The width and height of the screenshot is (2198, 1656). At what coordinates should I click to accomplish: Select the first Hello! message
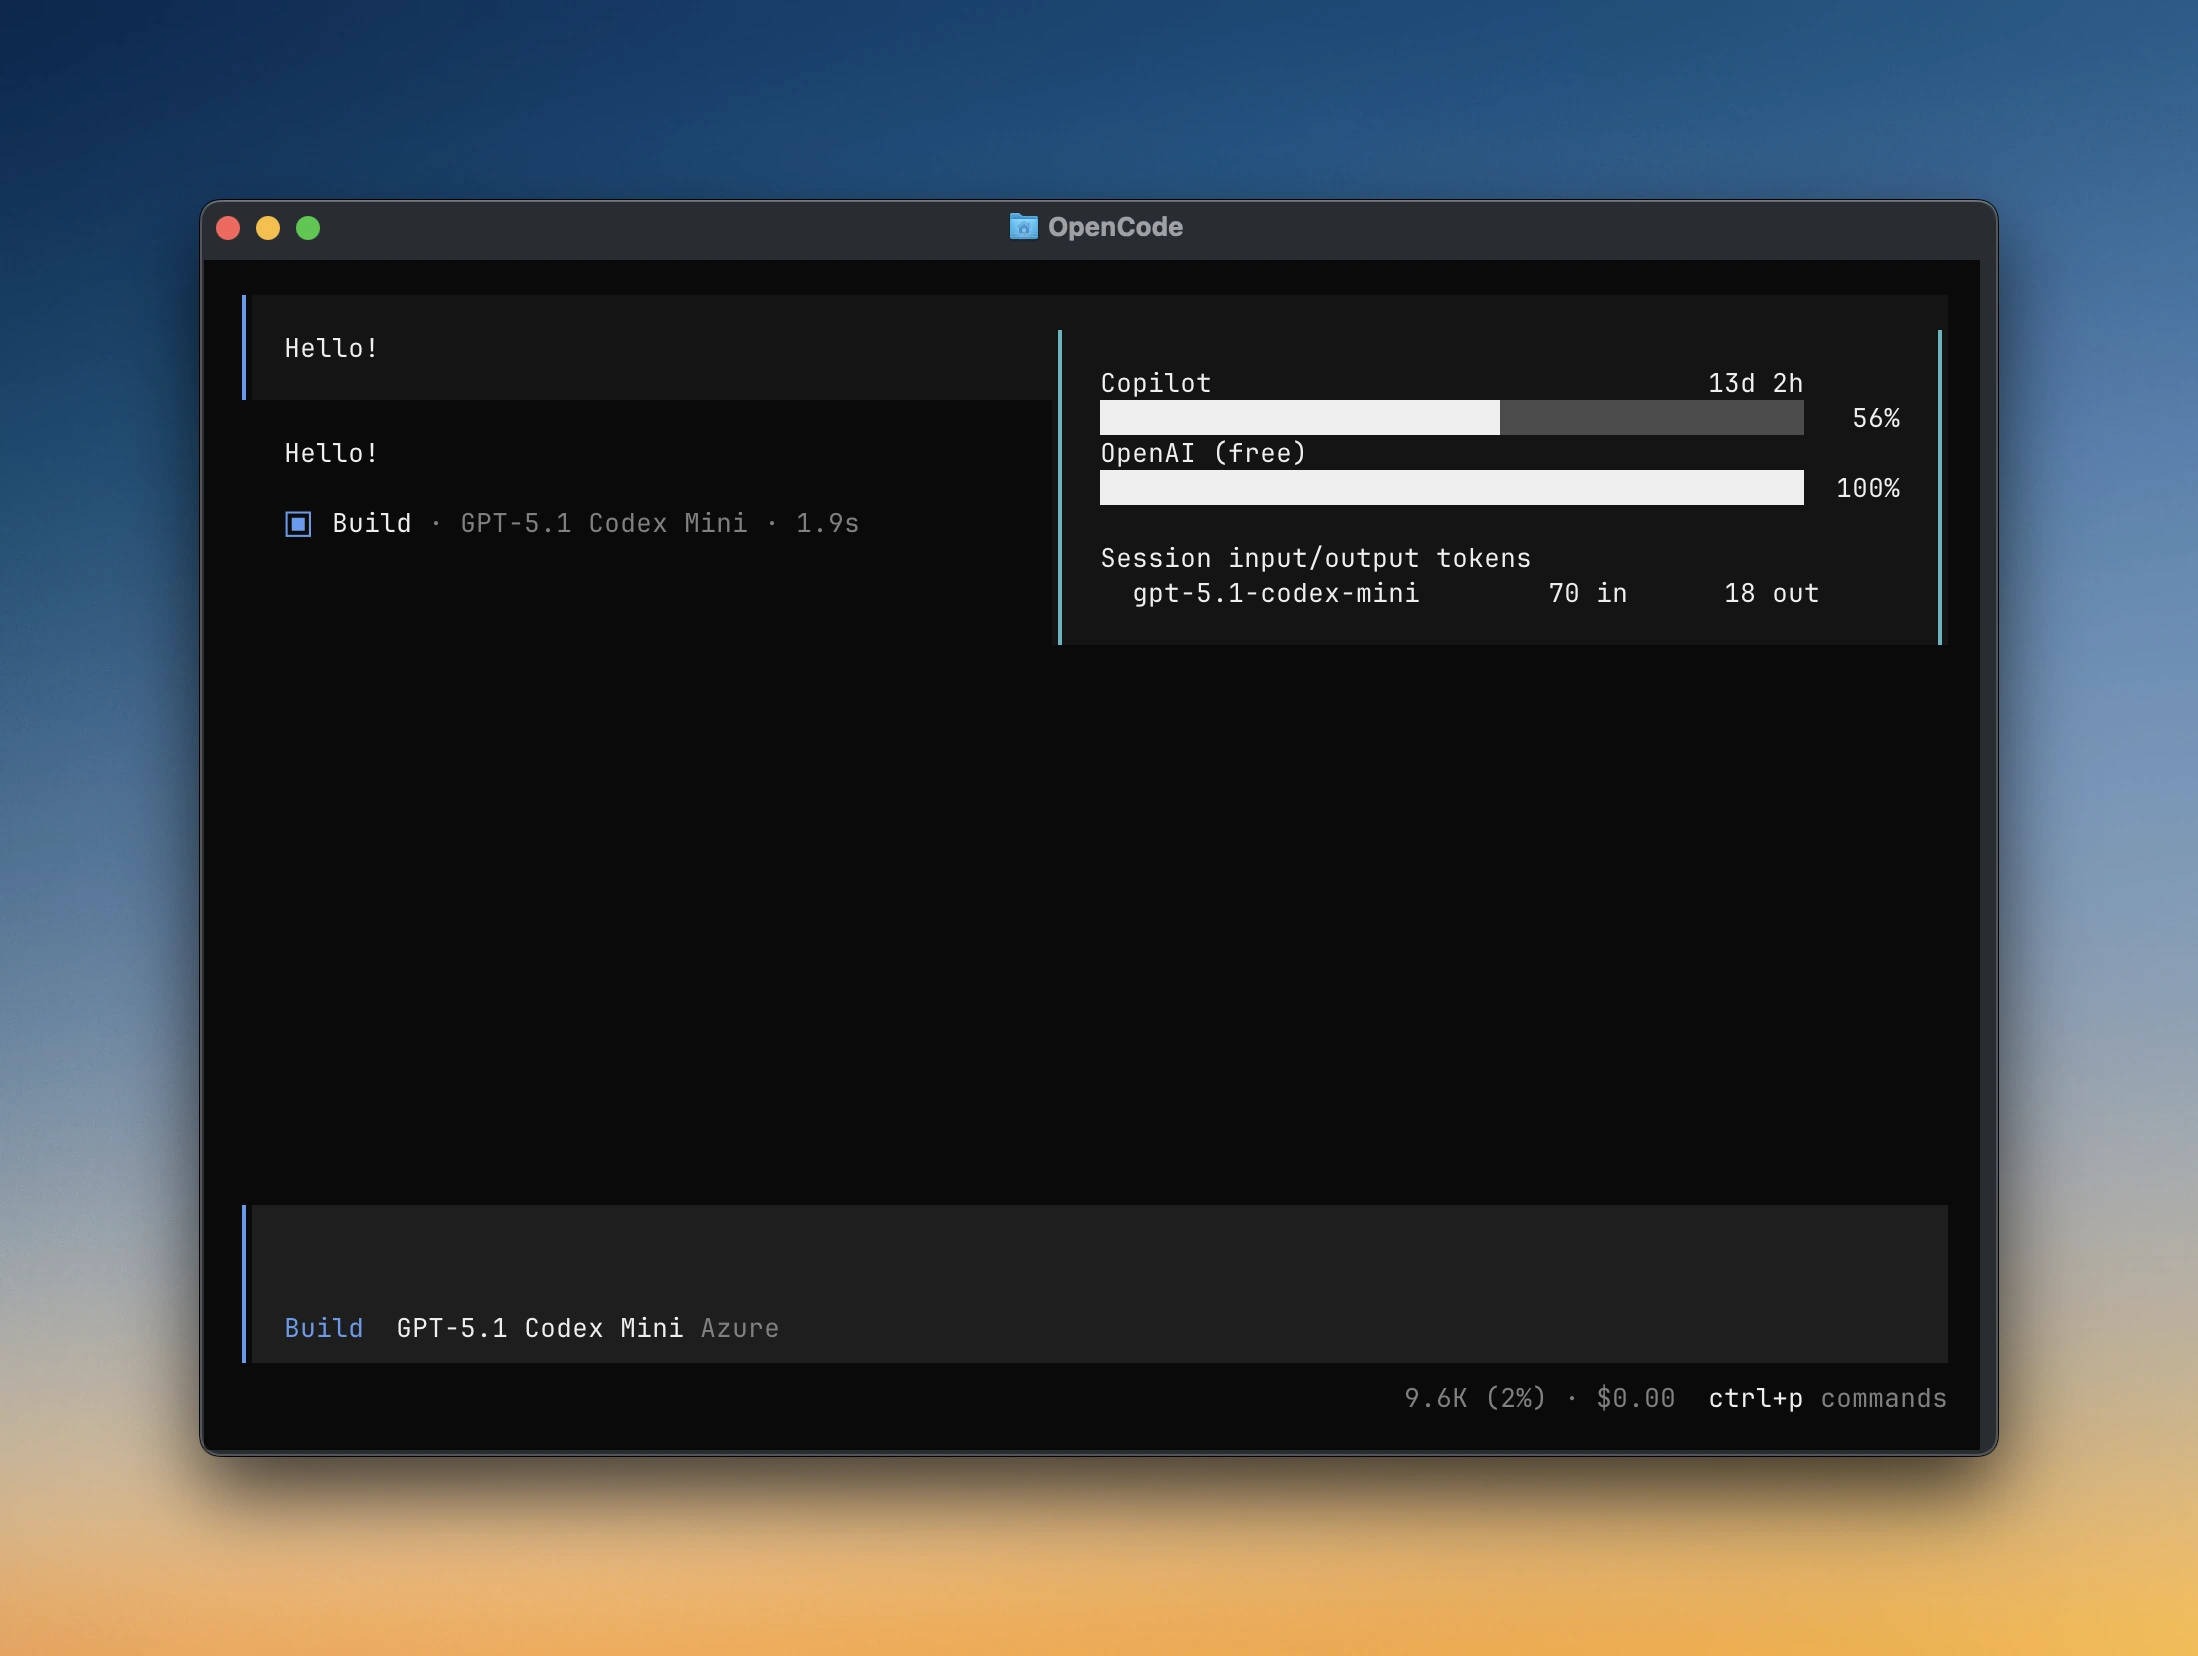pyautogui.click(x=330, y=347)
